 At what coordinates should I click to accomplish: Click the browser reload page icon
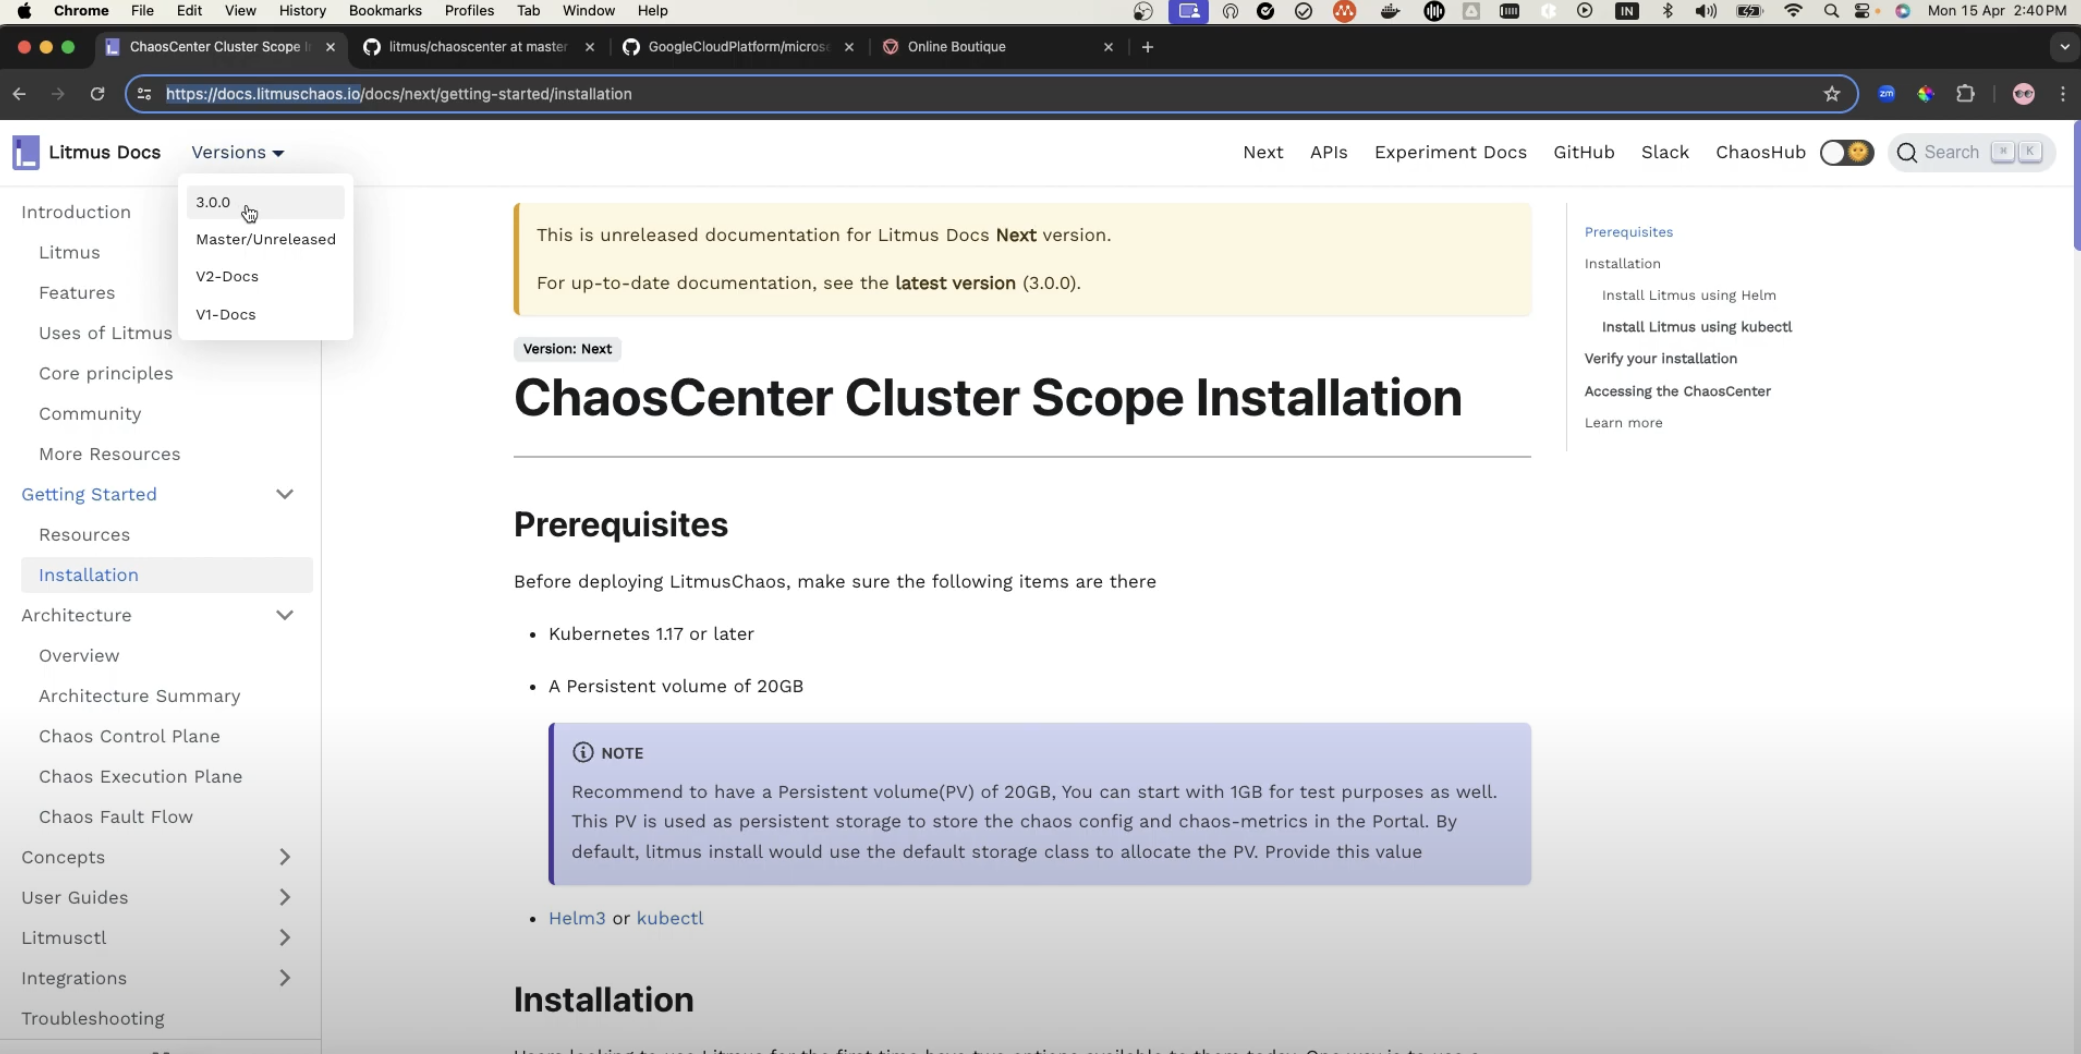tap(97, 94)
